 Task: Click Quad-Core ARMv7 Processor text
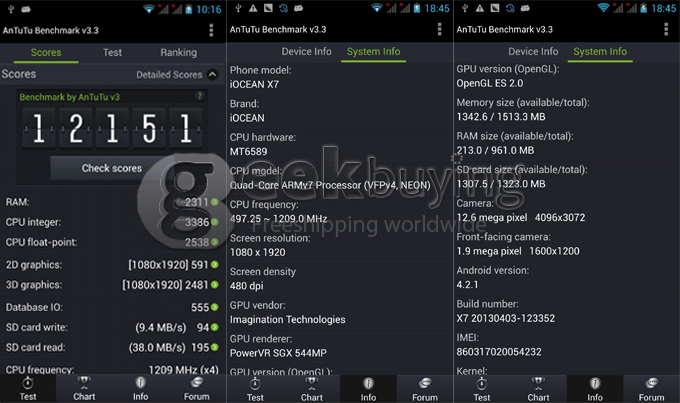[330, 185]
